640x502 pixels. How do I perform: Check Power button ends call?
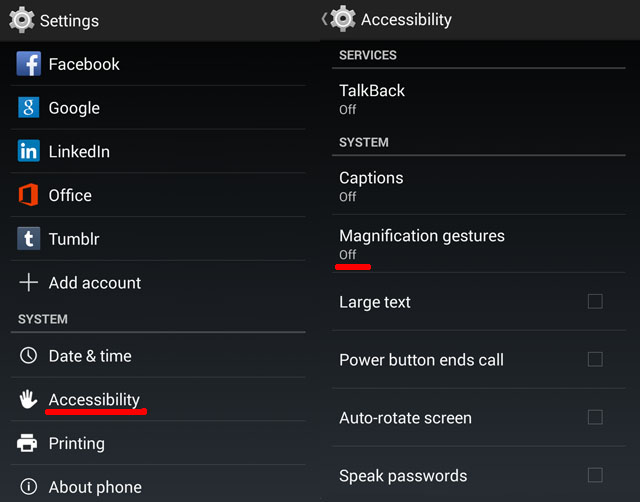click(x=595, y=360)
